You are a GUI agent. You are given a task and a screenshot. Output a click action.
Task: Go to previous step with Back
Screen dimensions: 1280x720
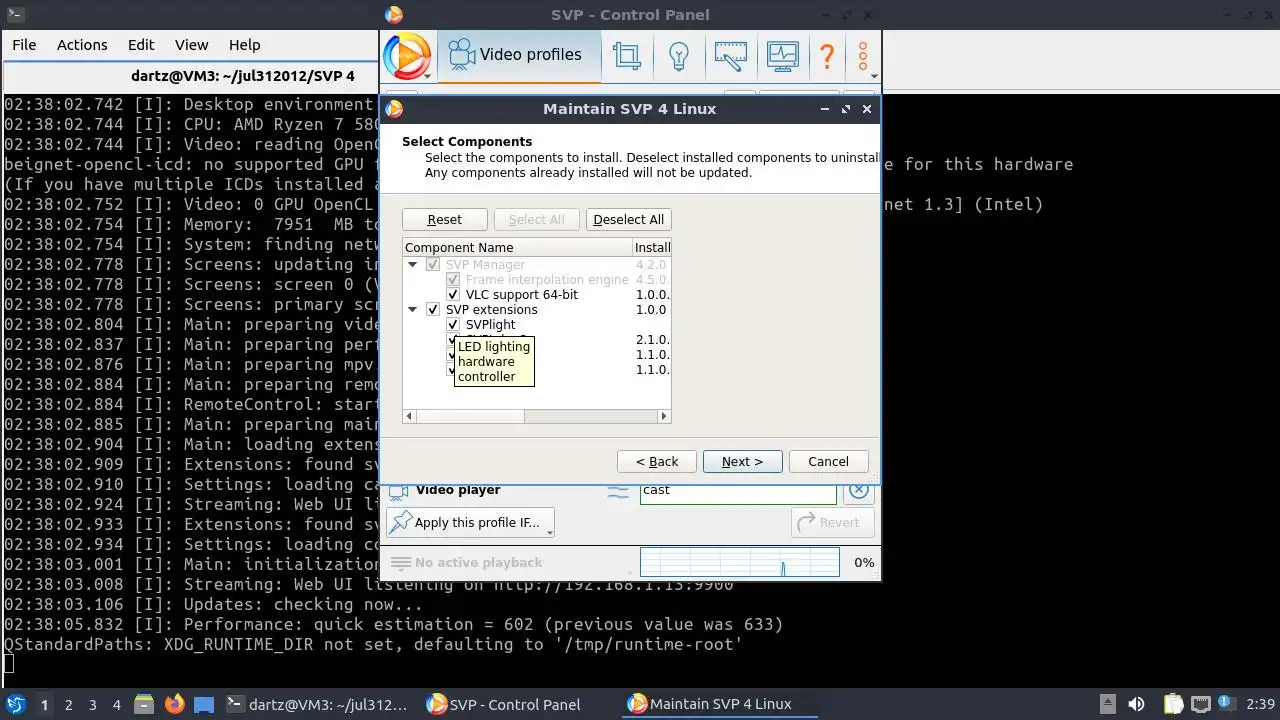click(656, 461)
